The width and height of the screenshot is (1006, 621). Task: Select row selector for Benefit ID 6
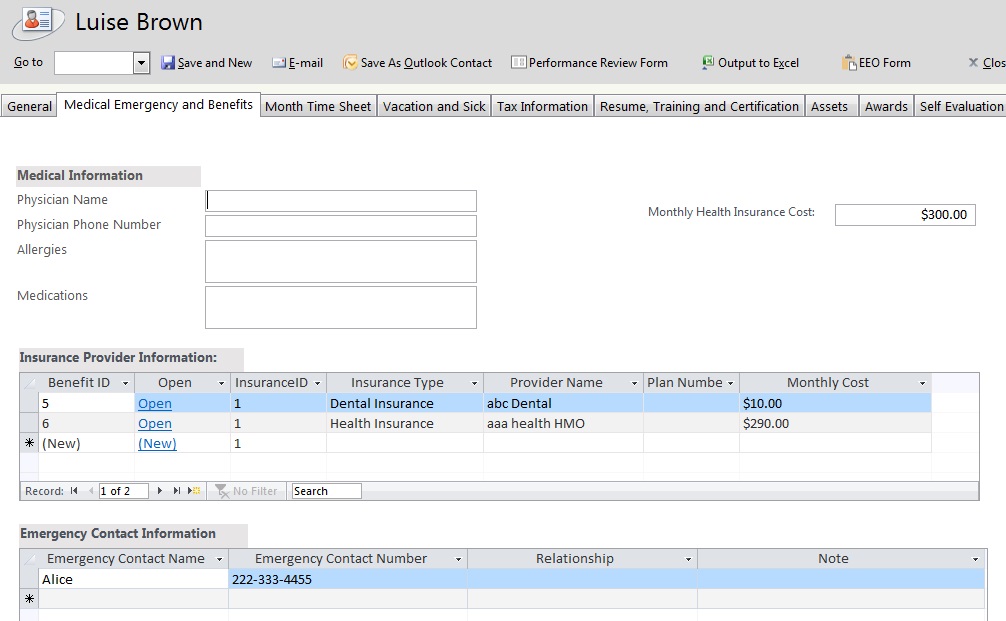click(x=30, y=423)
